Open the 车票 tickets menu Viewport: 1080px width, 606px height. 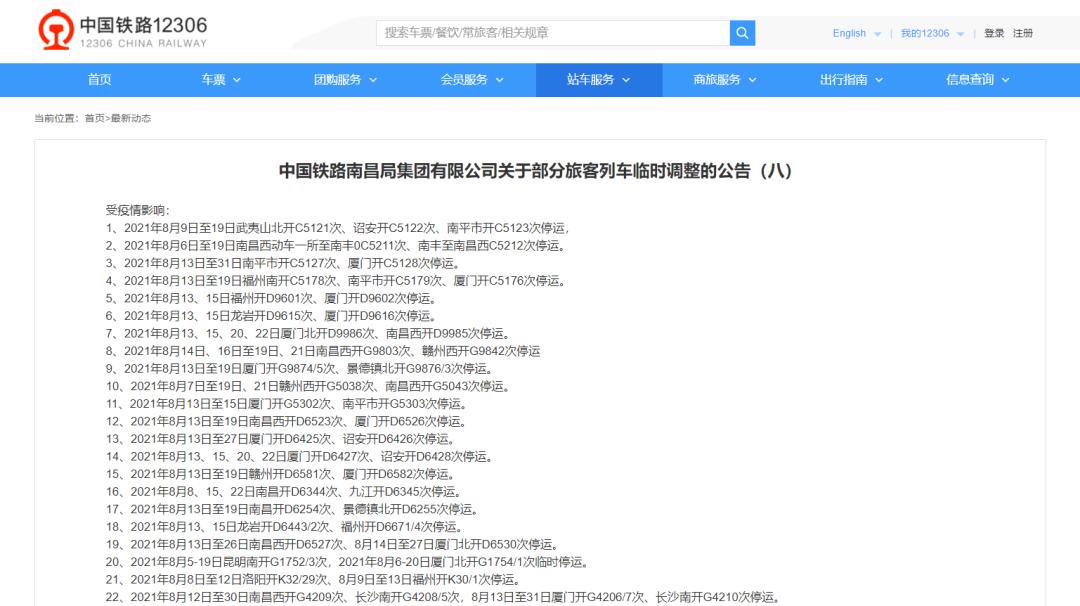221,80
